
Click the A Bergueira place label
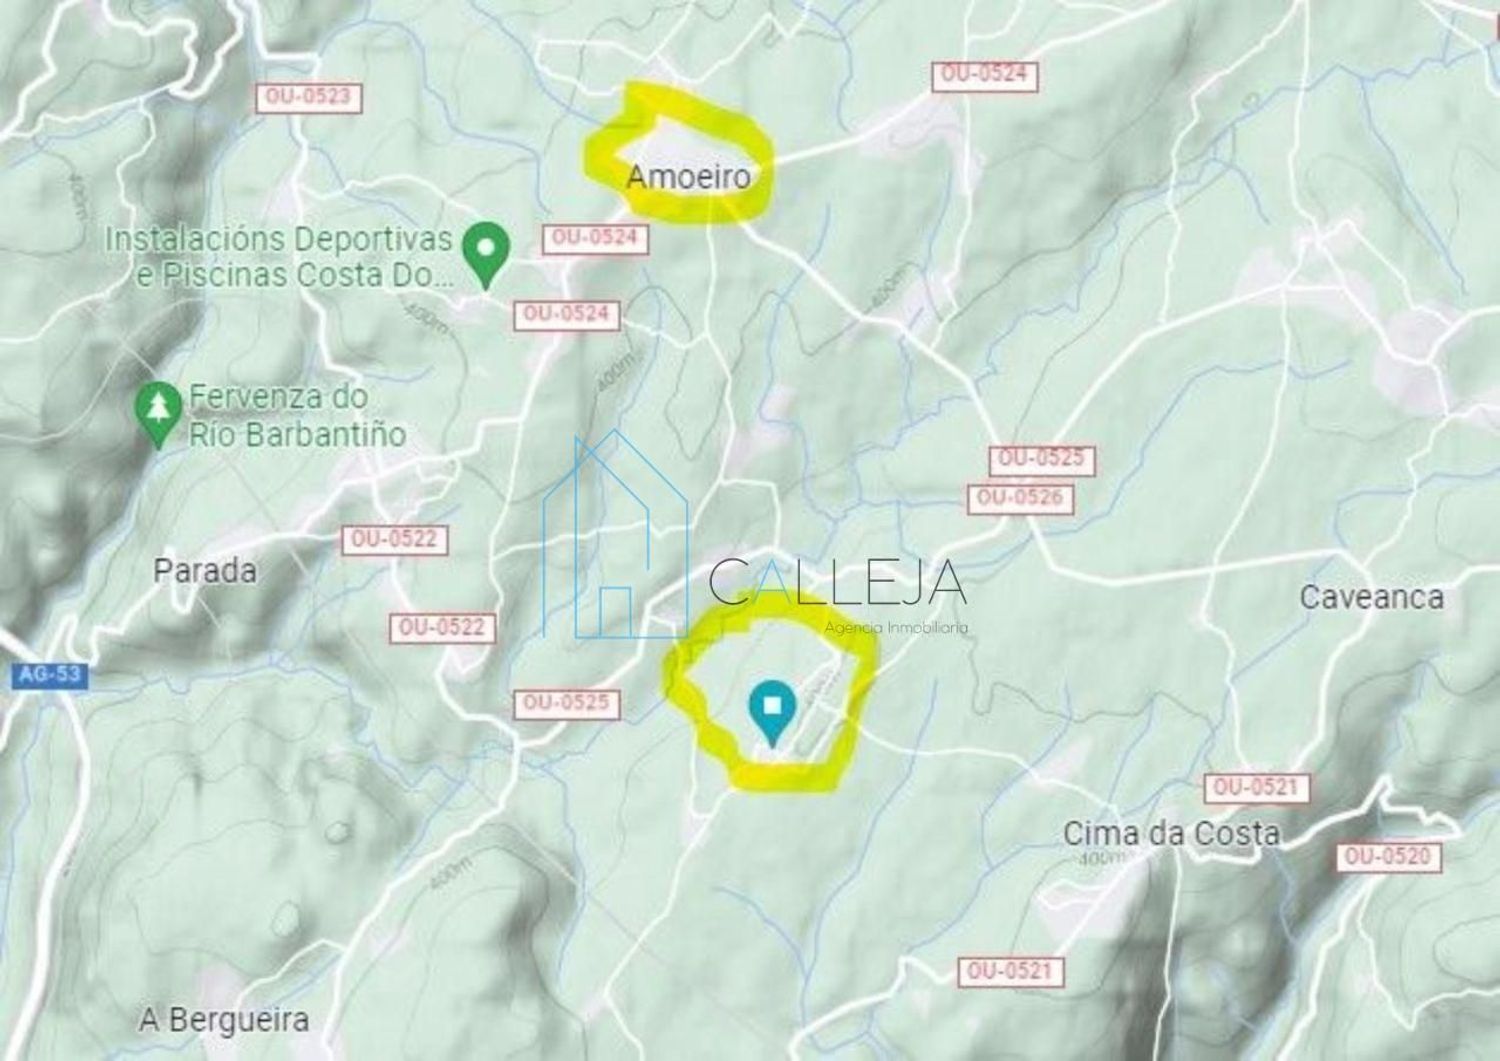click(x=224, y=1020)
